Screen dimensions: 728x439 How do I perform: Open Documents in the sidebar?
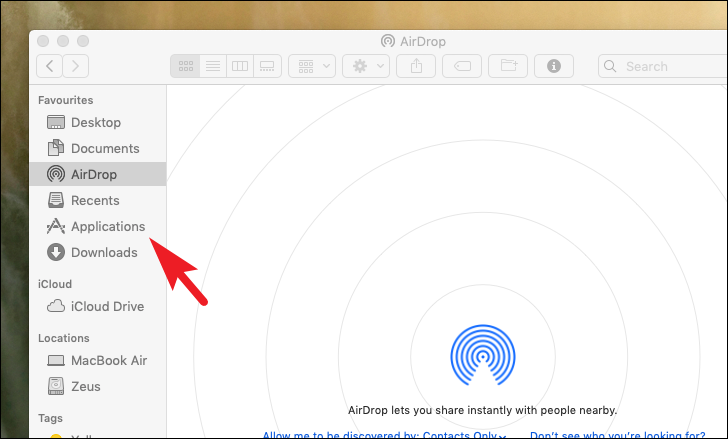click(98, 148)
